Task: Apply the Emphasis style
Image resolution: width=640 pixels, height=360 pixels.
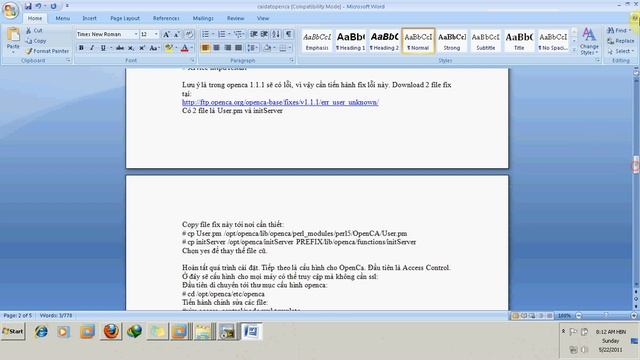Action: [317, 41]
